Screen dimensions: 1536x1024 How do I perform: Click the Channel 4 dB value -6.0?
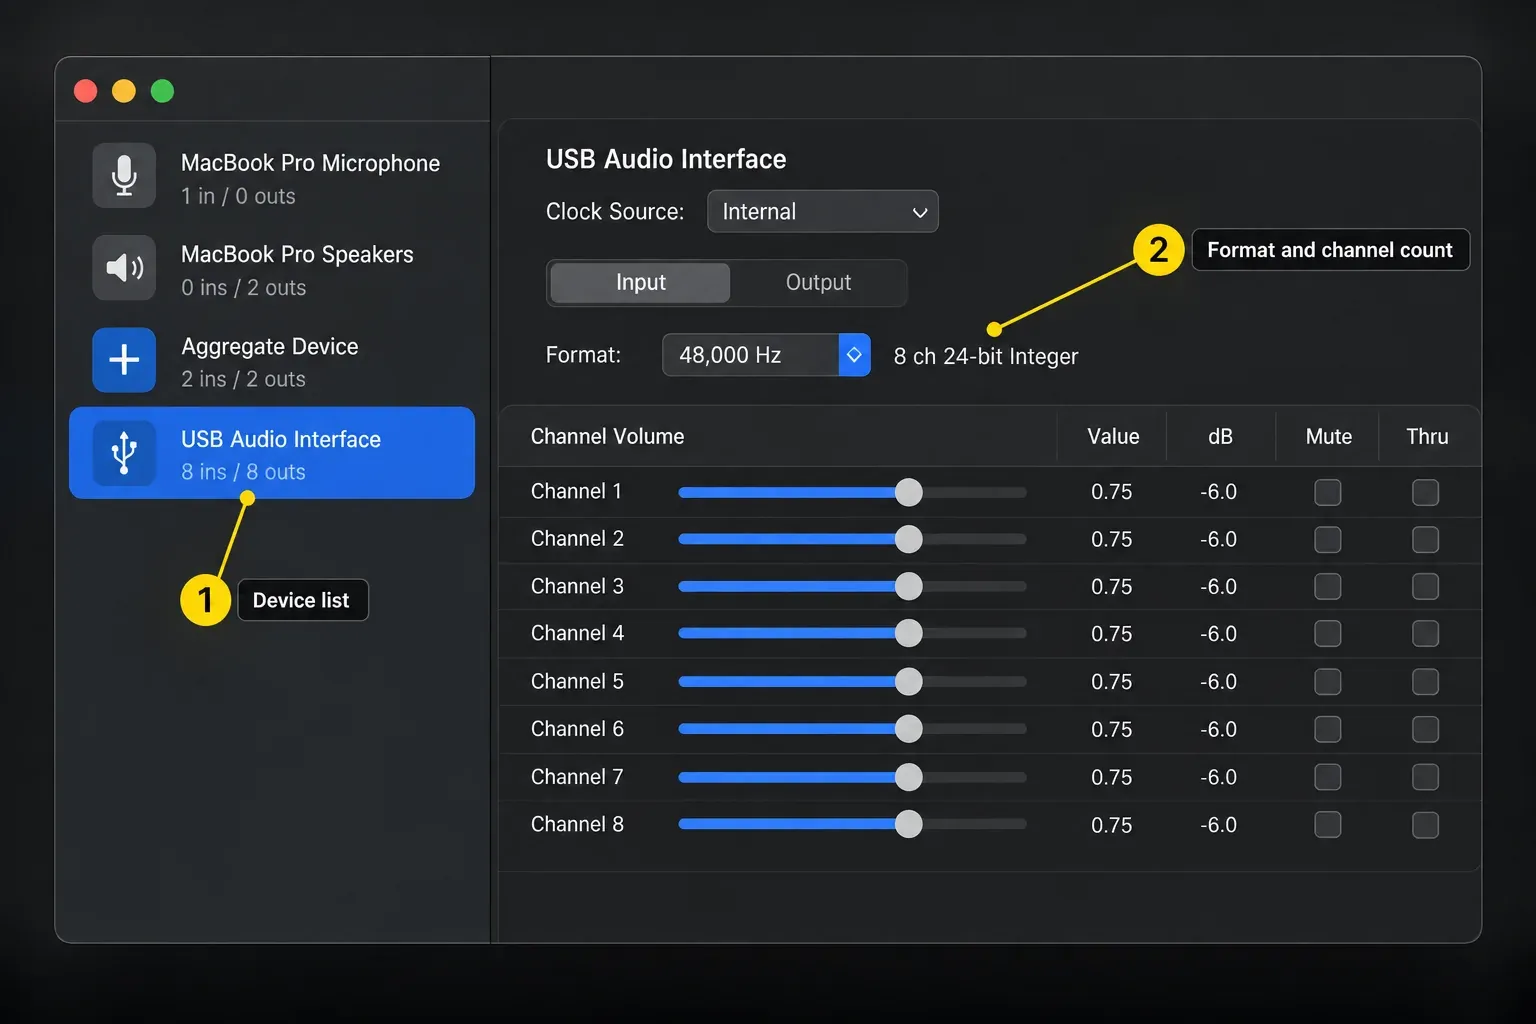pos(1219,634)
